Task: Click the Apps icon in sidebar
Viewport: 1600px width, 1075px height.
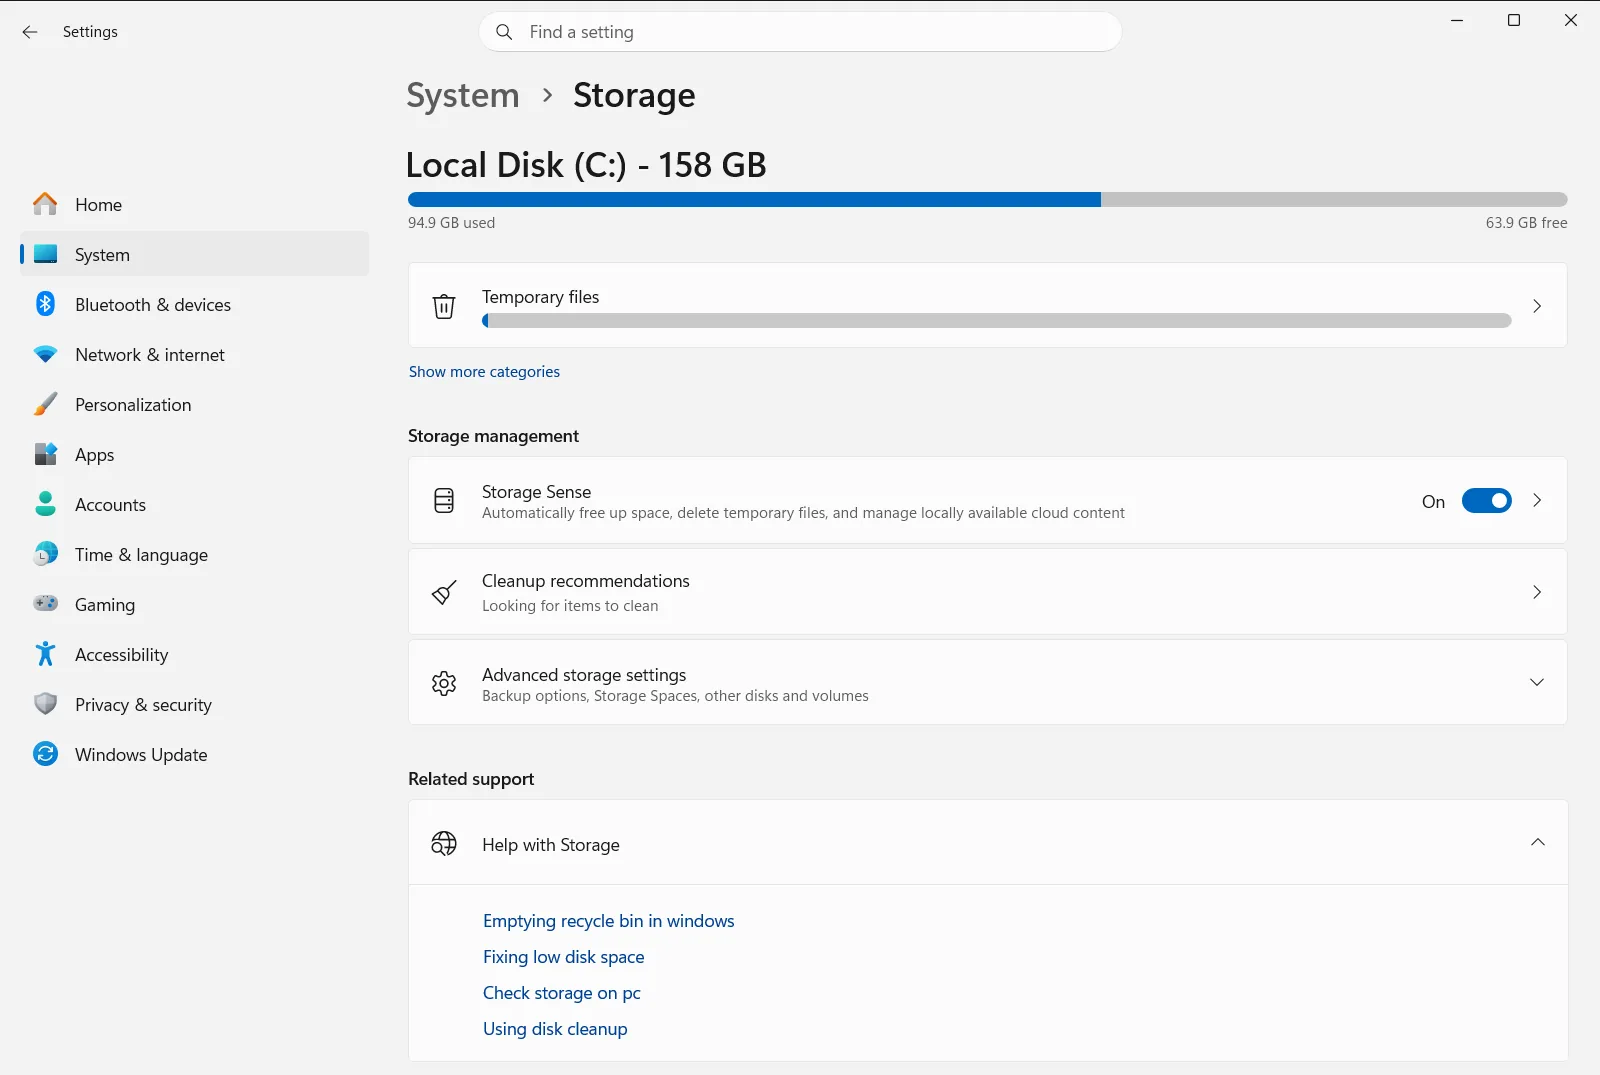Action: tap(45, 454)
